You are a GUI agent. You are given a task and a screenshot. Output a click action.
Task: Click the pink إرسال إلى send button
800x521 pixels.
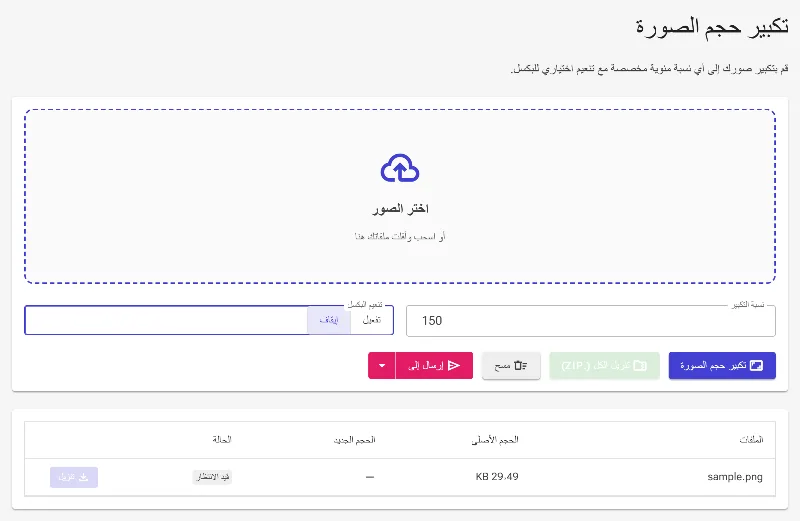pyautogui.click(x=434, y=365)
